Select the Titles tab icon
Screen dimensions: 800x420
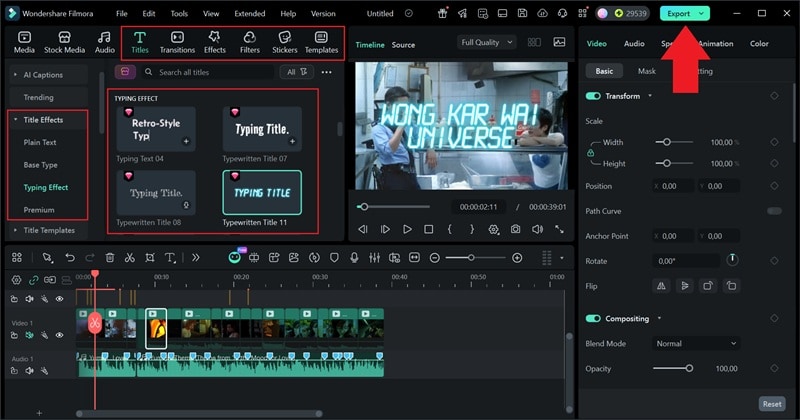tap(140, 37)
